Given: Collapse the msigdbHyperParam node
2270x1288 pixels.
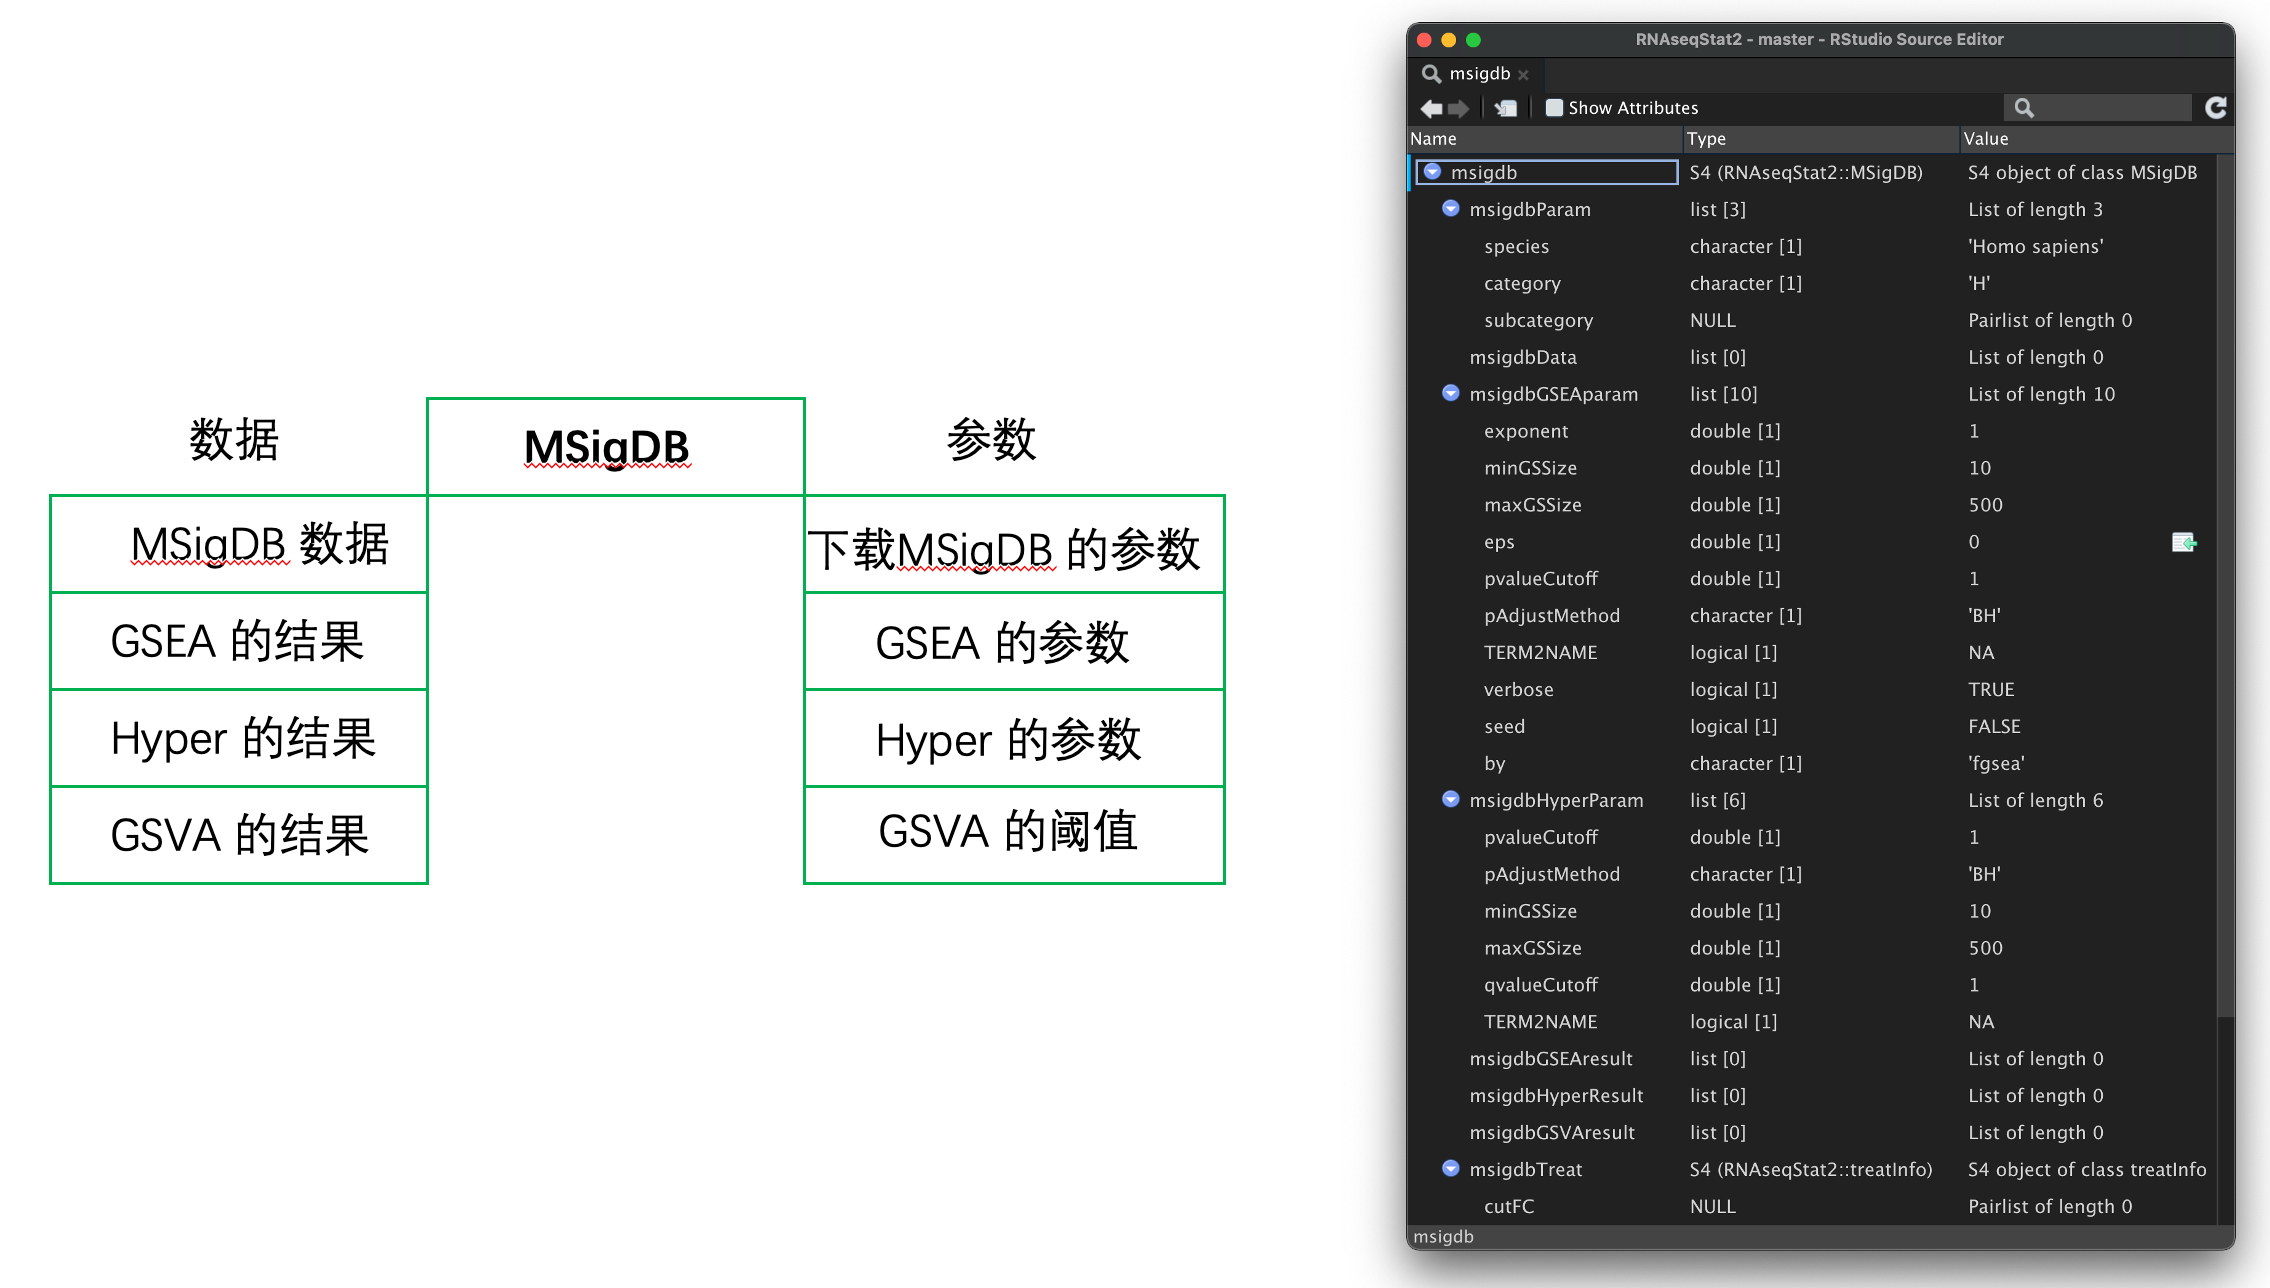Looking at the screenshot, I should point(1451,800).
